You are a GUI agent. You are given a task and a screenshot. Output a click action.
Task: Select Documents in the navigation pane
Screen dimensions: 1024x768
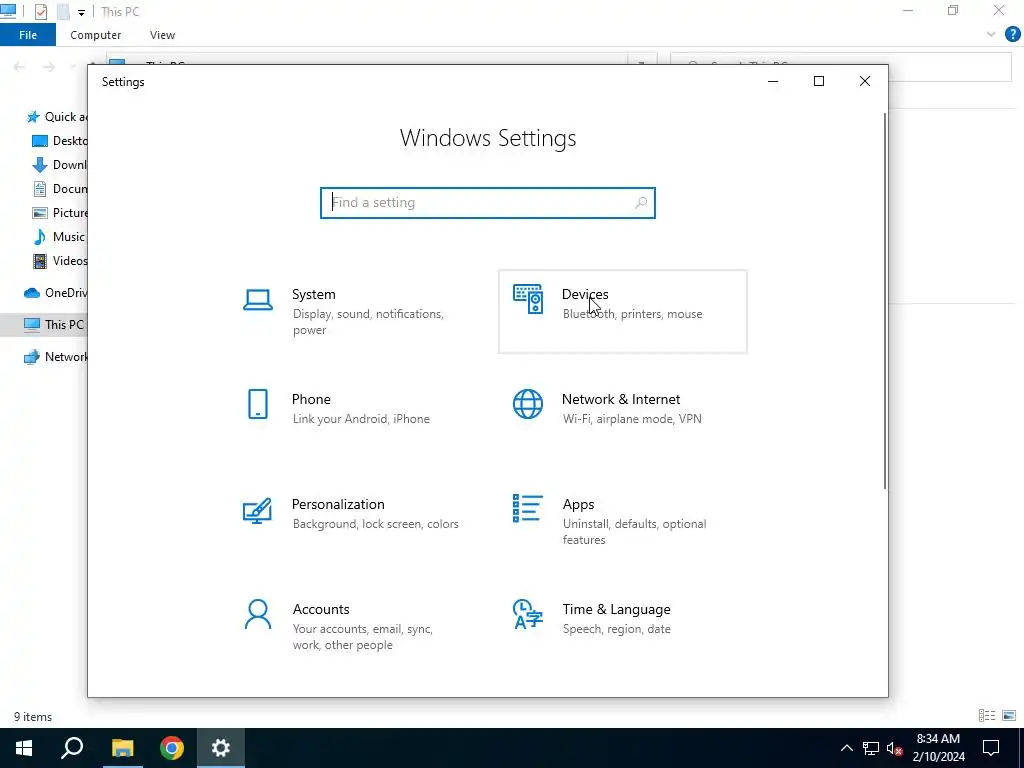tap(59, 189)
